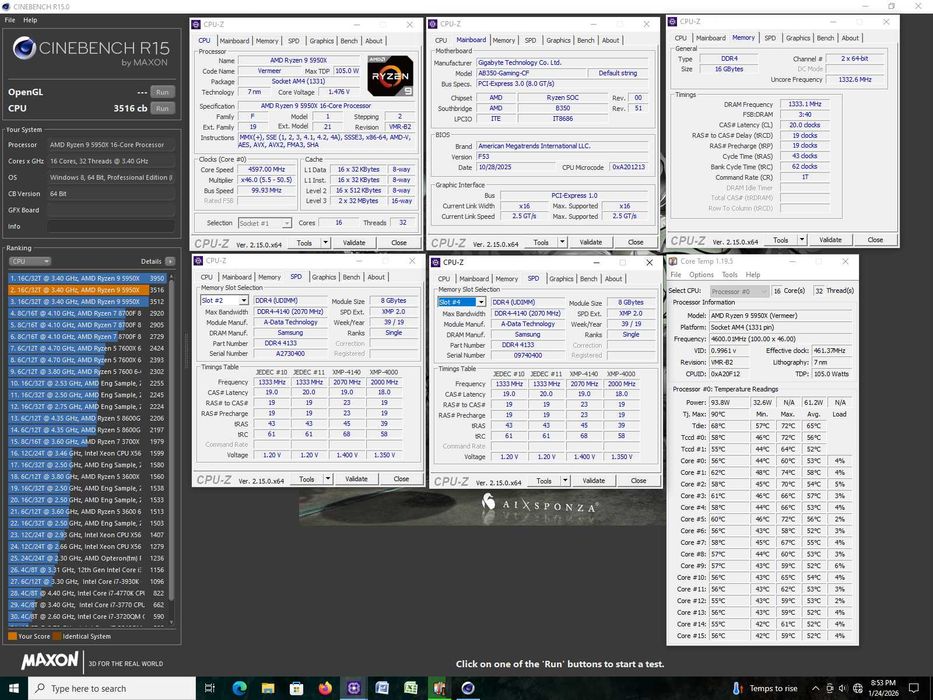Click the Core Speed value 4597.00 MHz

click(266, 170)
